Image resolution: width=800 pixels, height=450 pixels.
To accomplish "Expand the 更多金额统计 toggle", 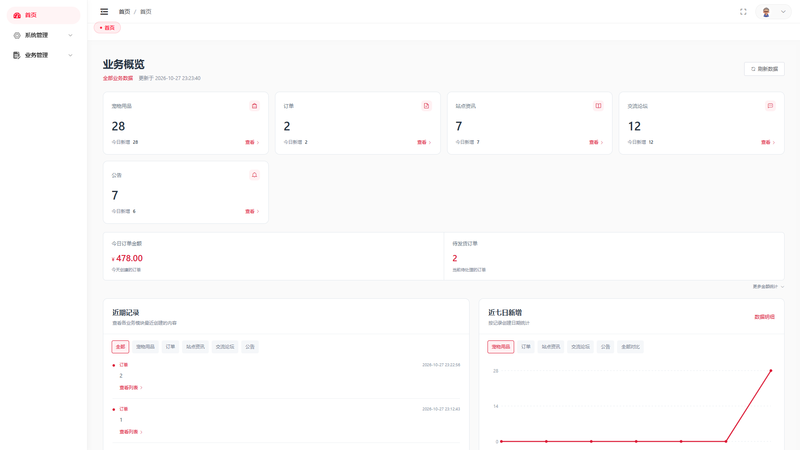I will coord(768,287).
